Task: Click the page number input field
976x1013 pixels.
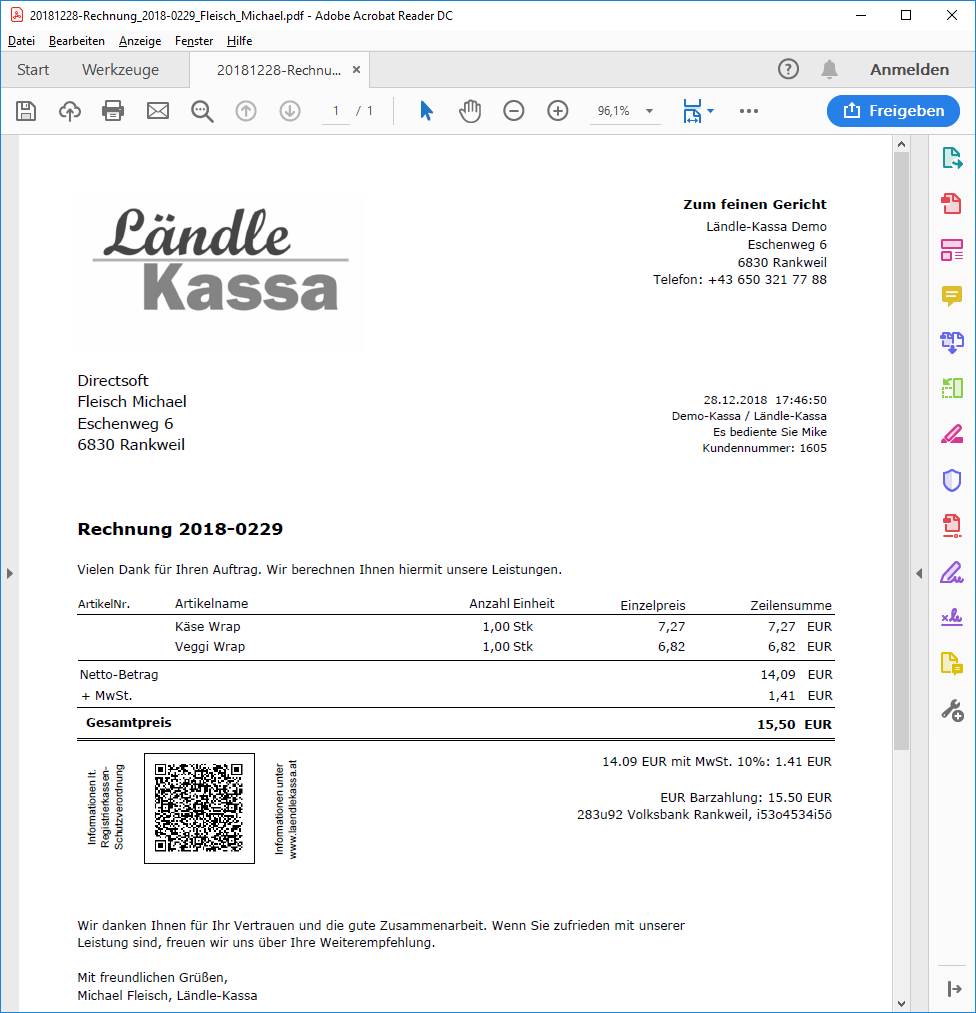Action: click(x=336, y=111)
